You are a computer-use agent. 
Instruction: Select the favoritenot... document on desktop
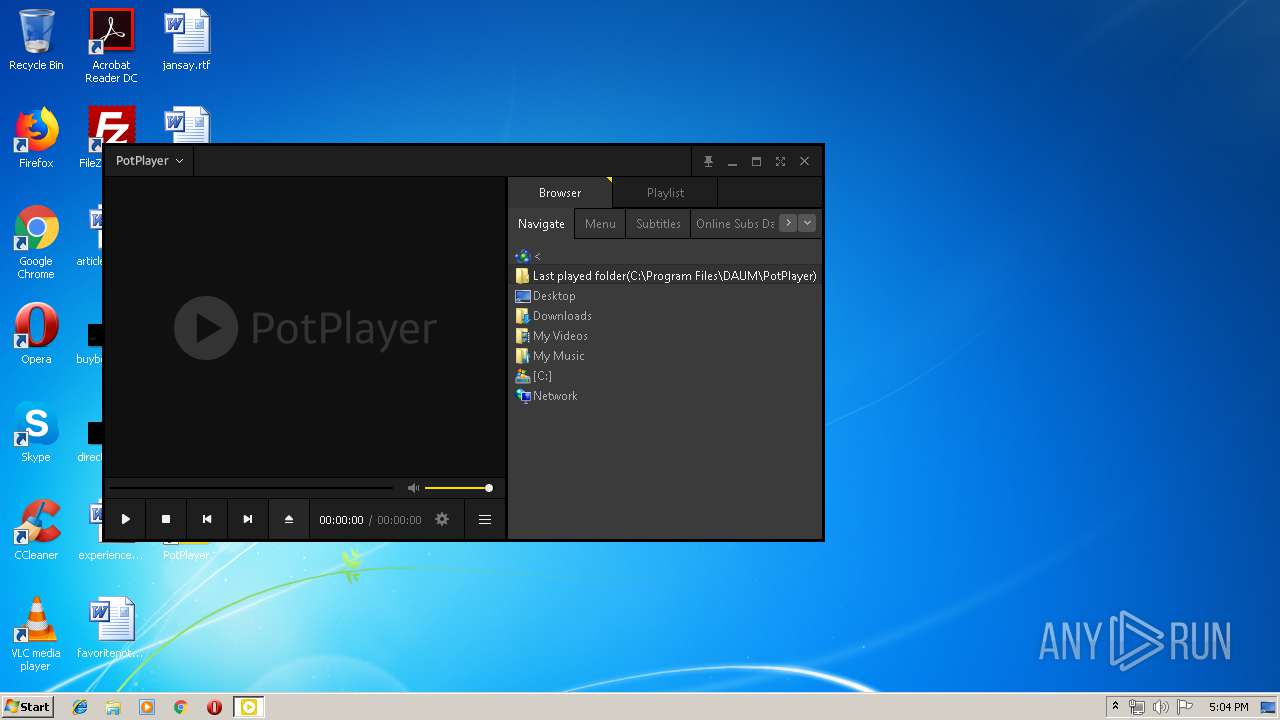tap(111, 628)
